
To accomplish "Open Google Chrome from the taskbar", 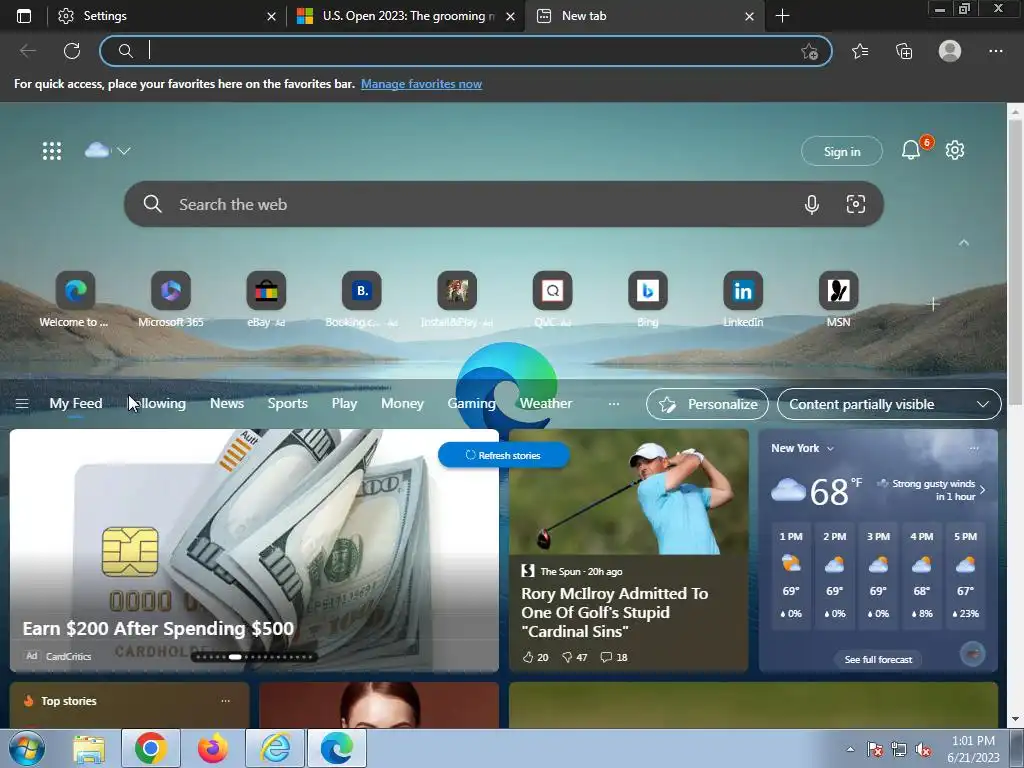I will [151, 748].
